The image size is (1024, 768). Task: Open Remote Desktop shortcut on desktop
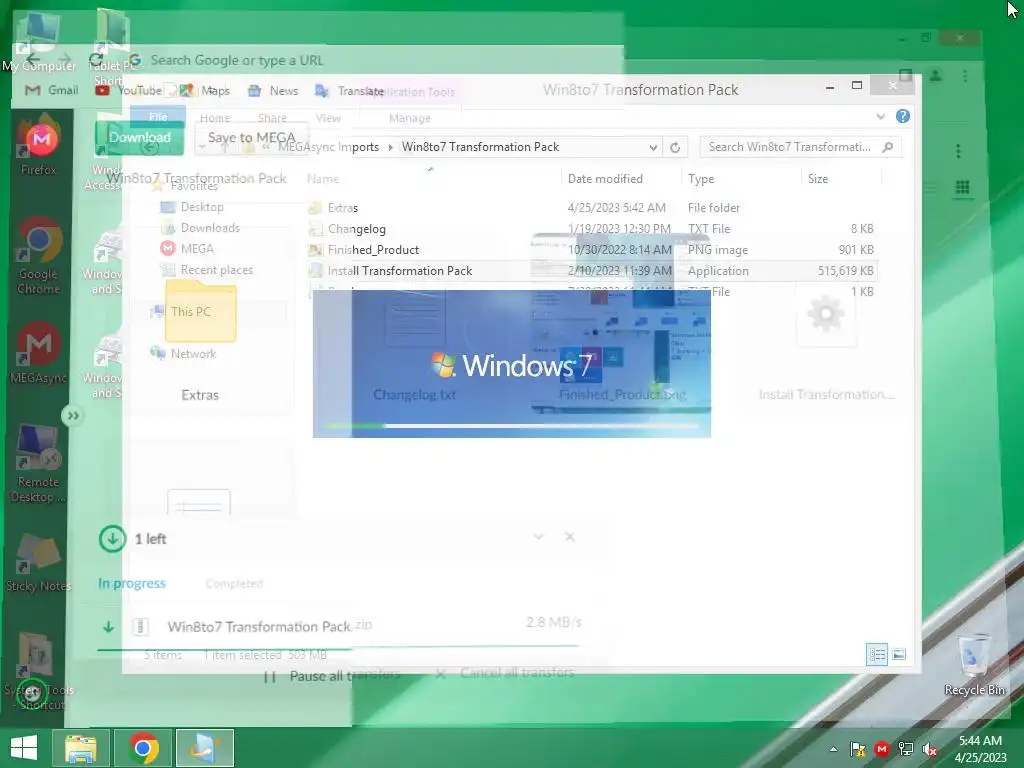[38, 464]
